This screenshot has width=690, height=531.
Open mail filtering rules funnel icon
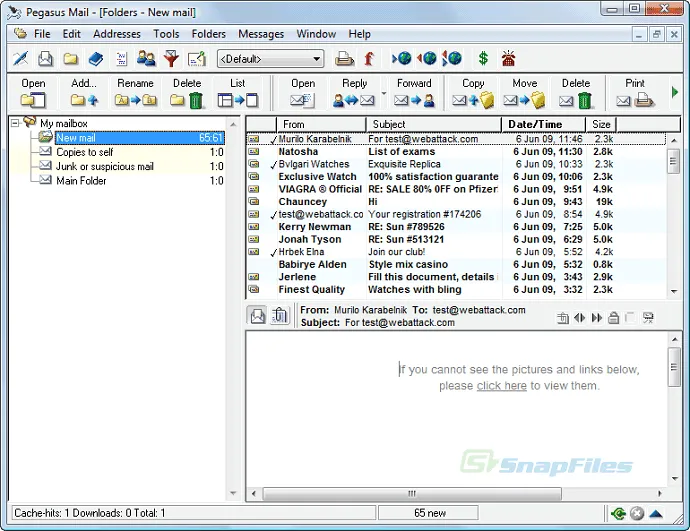pos(171,59)
